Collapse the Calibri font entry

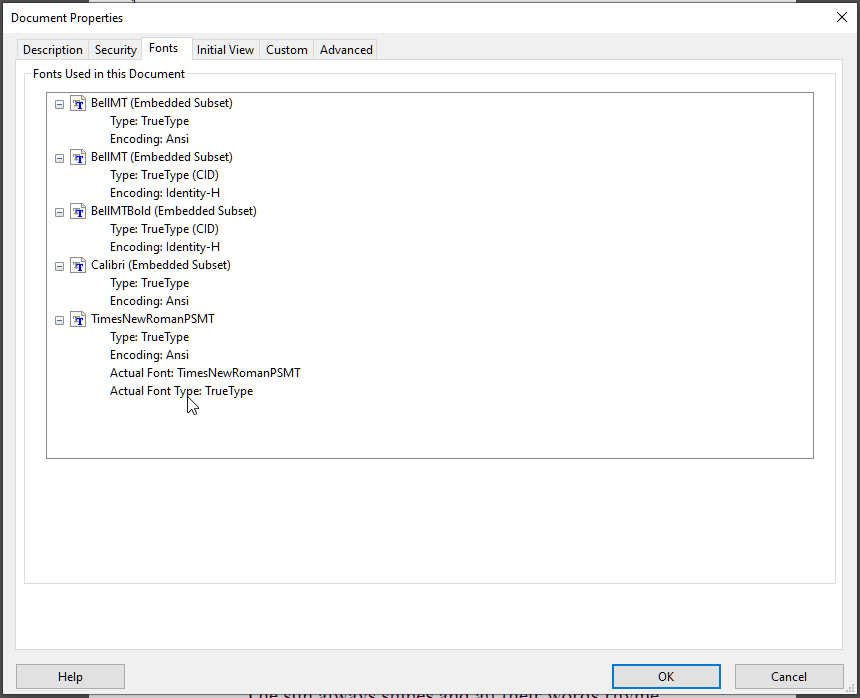pyautogui.click(x=59, y=265)
